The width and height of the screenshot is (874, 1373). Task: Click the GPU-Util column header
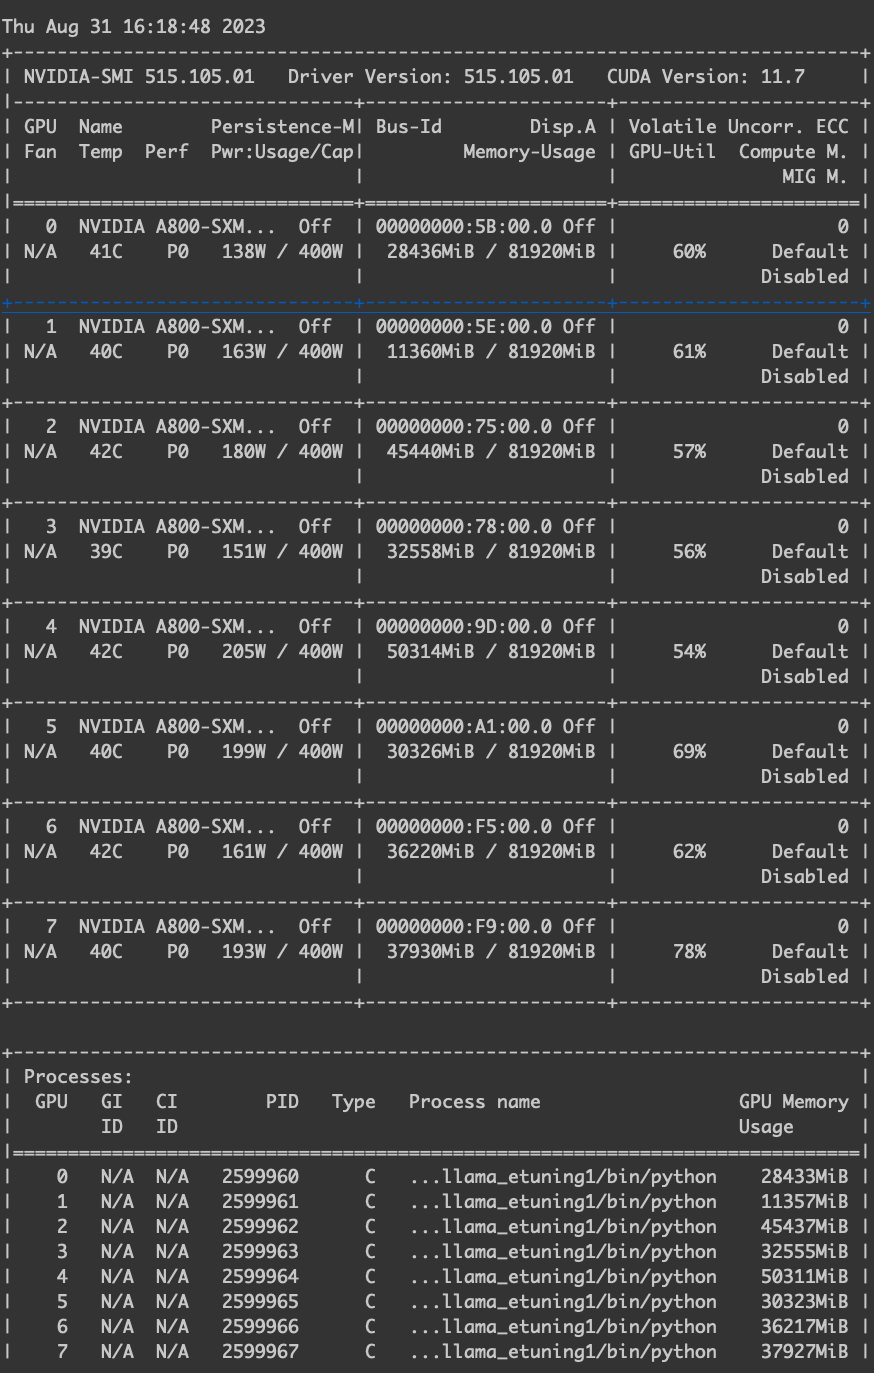point(672,152)
